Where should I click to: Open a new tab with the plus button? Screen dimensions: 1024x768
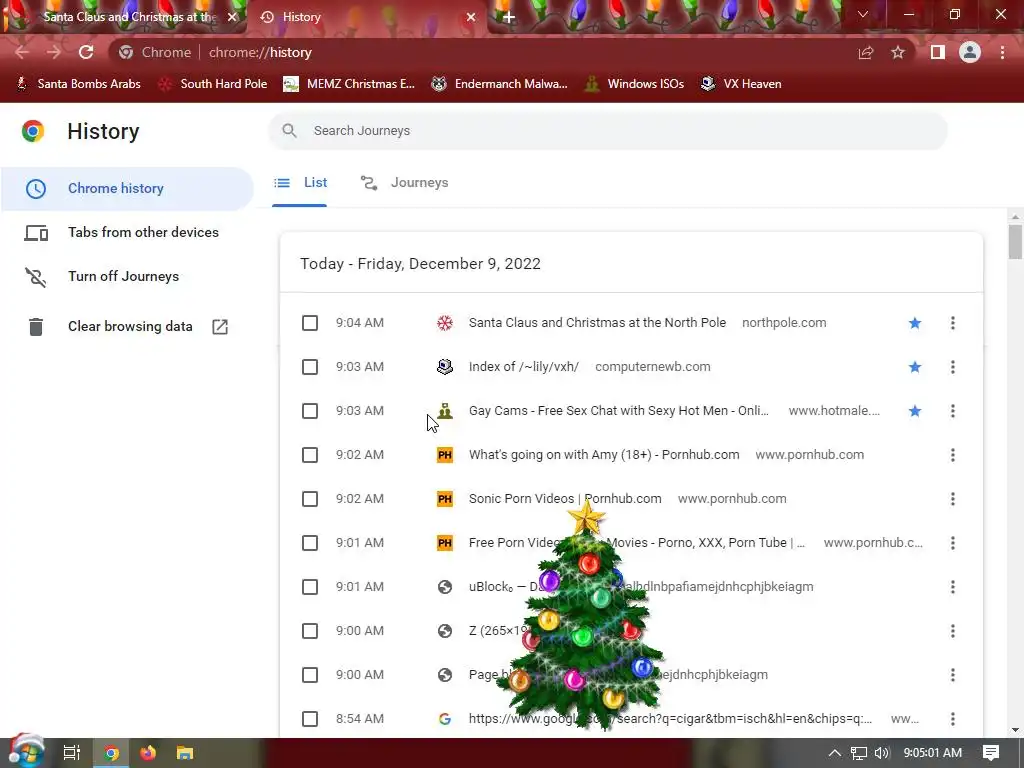click(x=509, y=17)
